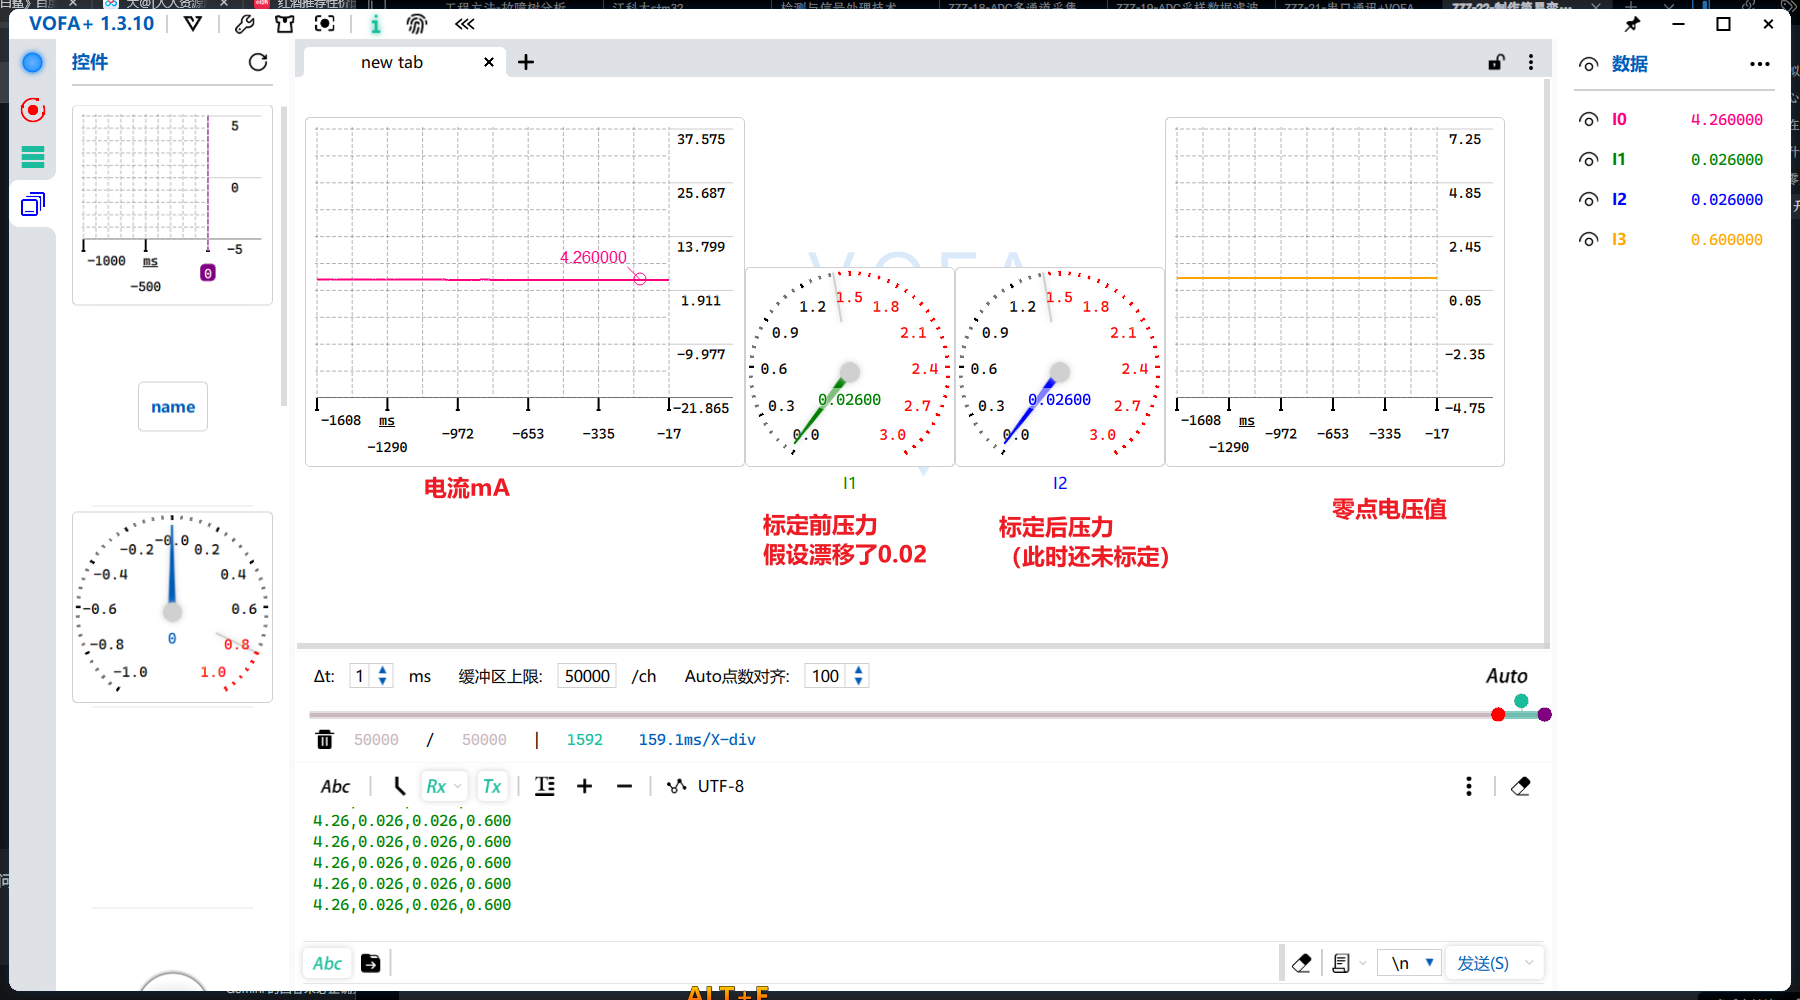Click the 'name' widget button

tap(173, 407)
